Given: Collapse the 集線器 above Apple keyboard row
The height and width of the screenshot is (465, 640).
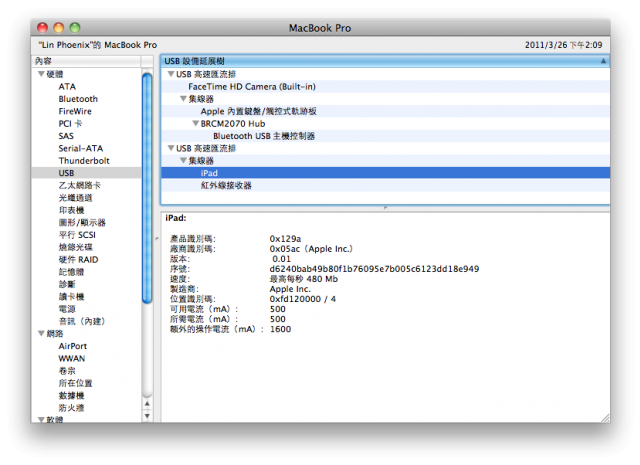Looking at the screenshot, I should point(183,98).
